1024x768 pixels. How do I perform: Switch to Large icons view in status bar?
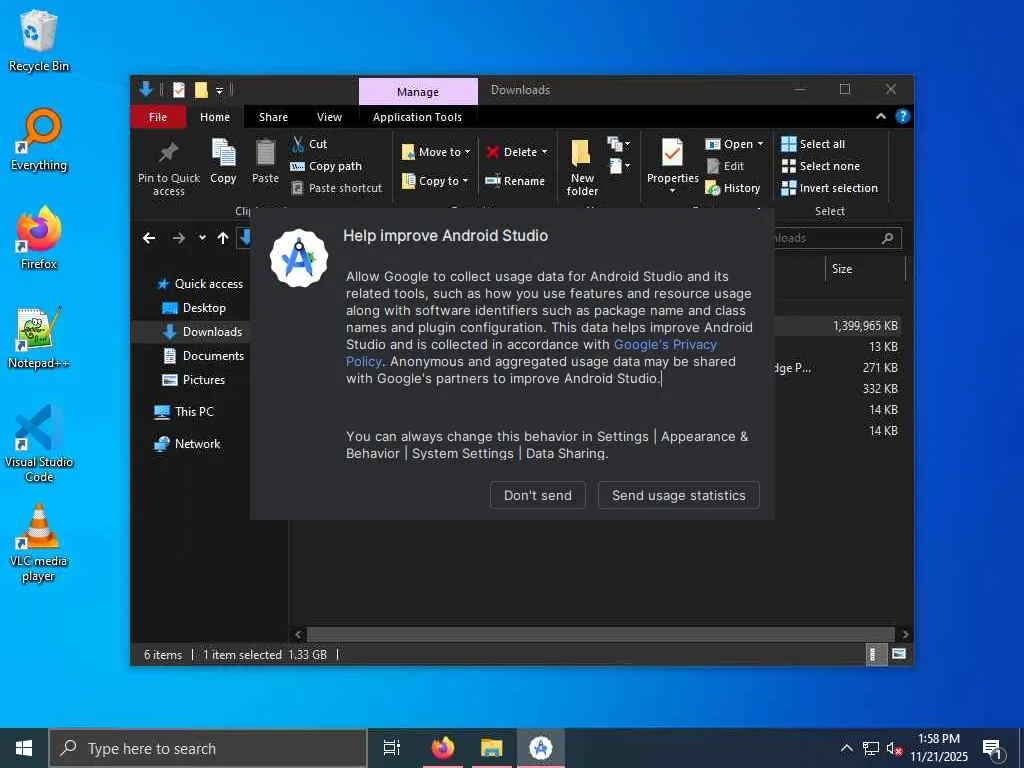point(899,654)
